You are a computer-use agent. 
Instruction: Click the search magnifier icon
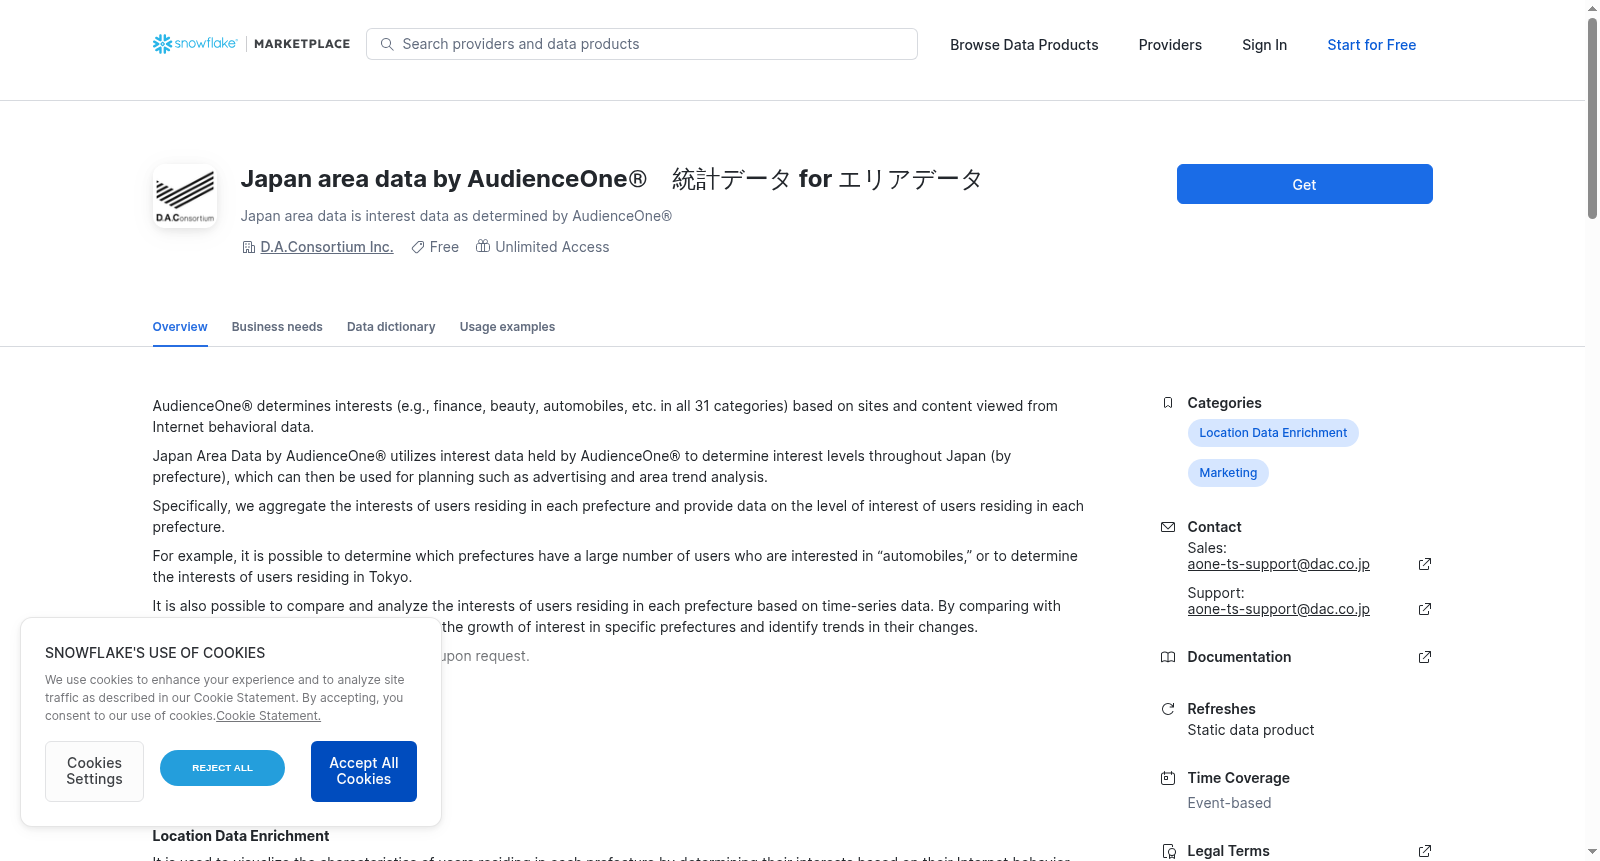387,44
